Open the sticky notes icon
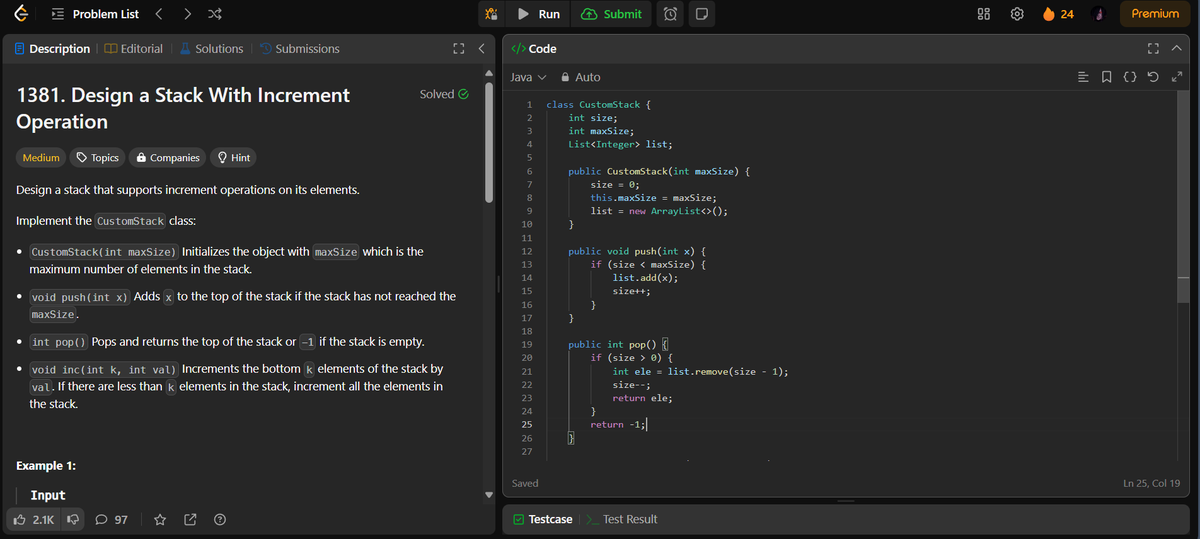 [702, 14]
